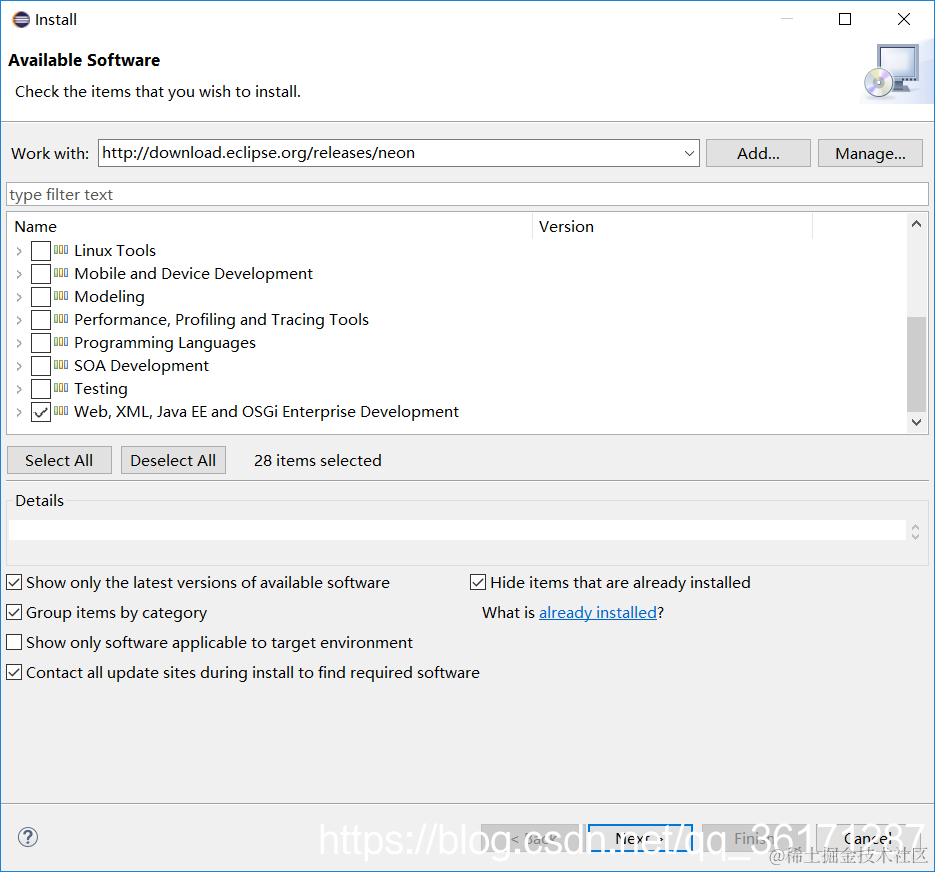
Task: Enable Show only software applicable to target environment
Action: click(x=14, y=642)
